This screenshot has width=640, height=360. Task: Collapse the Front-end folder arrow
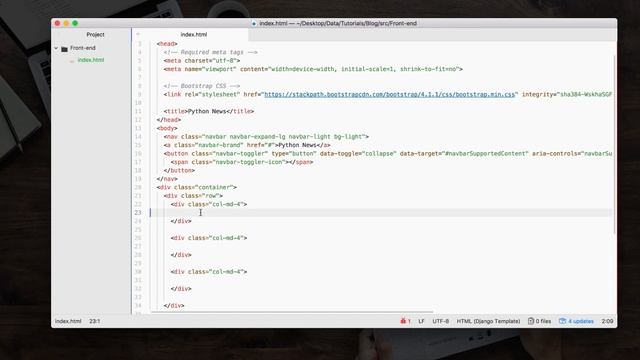56,48
